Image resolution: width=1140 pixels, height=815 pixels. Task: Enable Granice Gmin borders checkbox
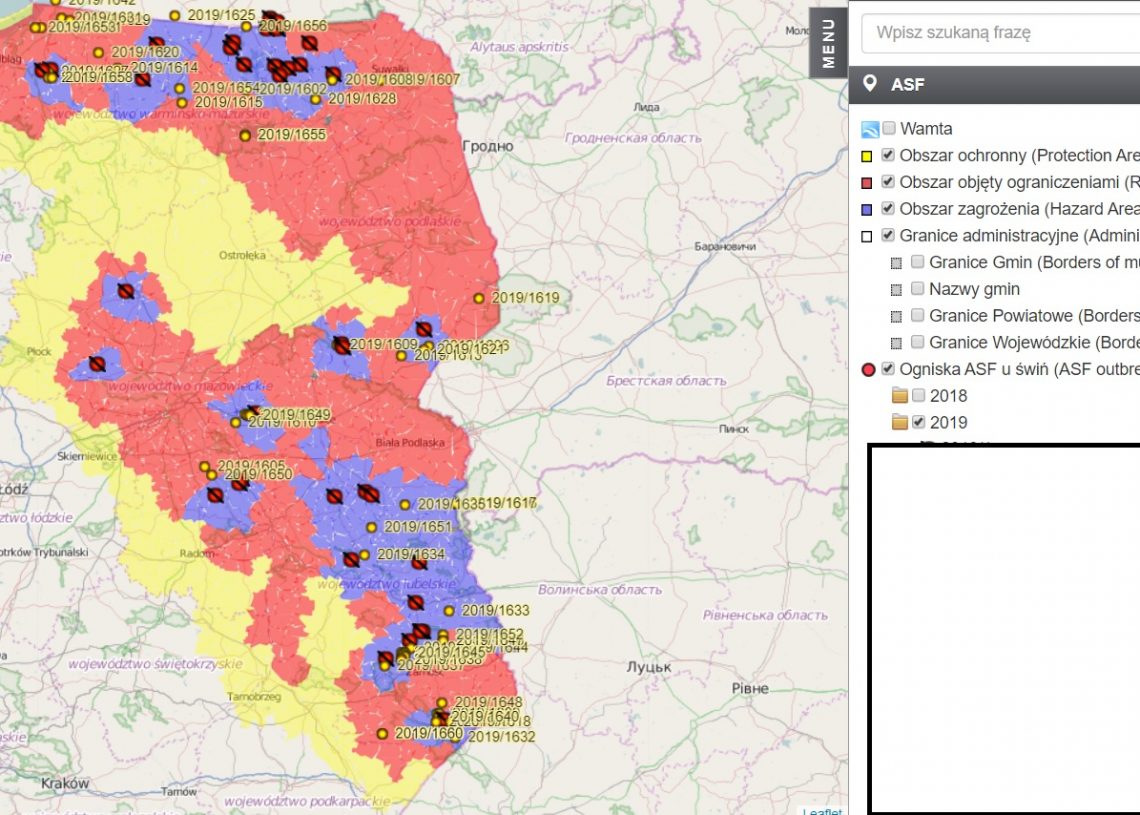[917, 262]
